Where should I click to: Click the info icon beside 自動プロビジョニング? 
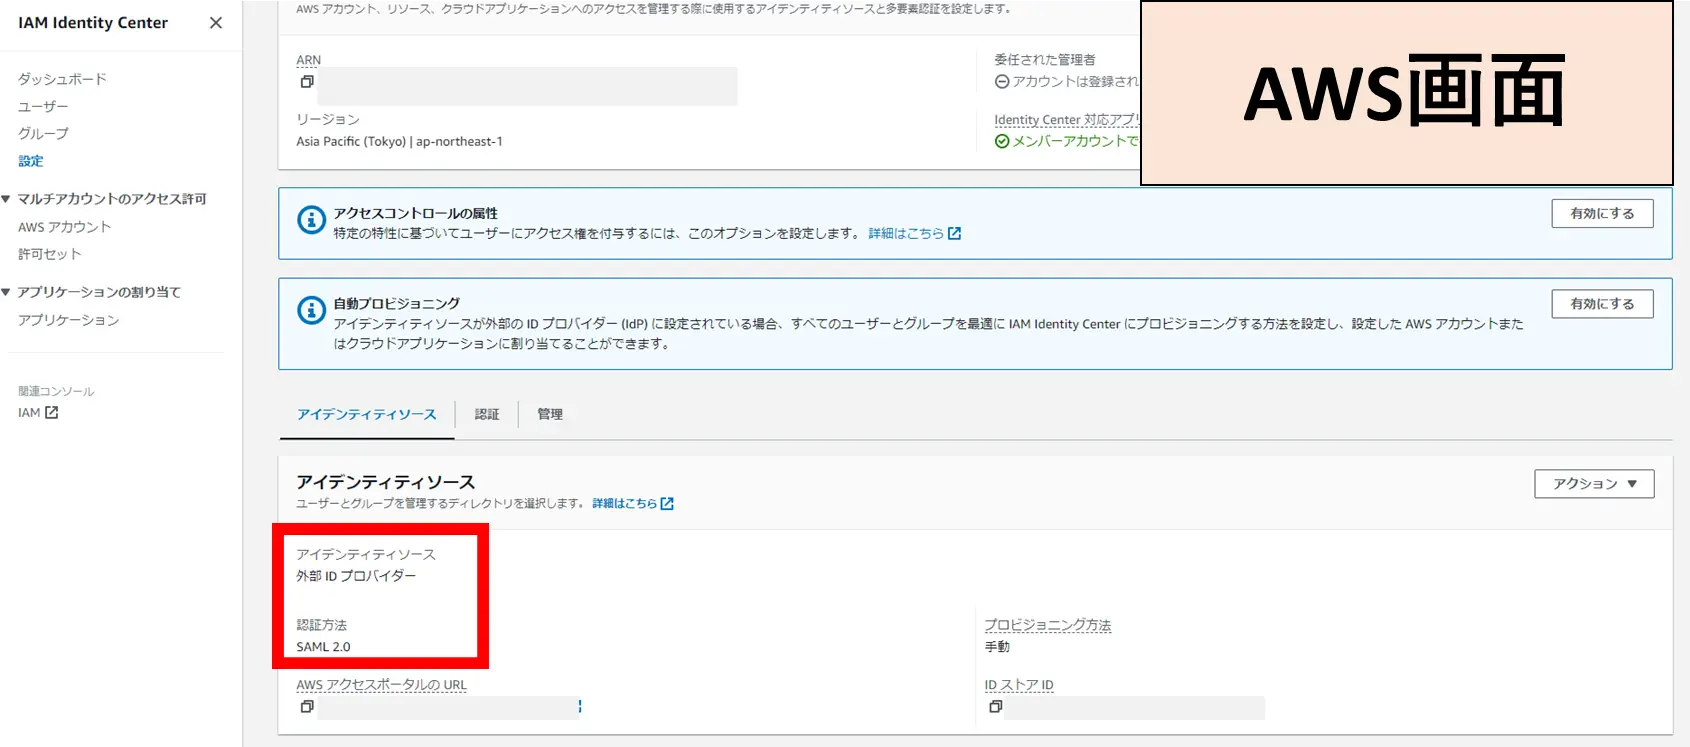(x=311, y=310)
